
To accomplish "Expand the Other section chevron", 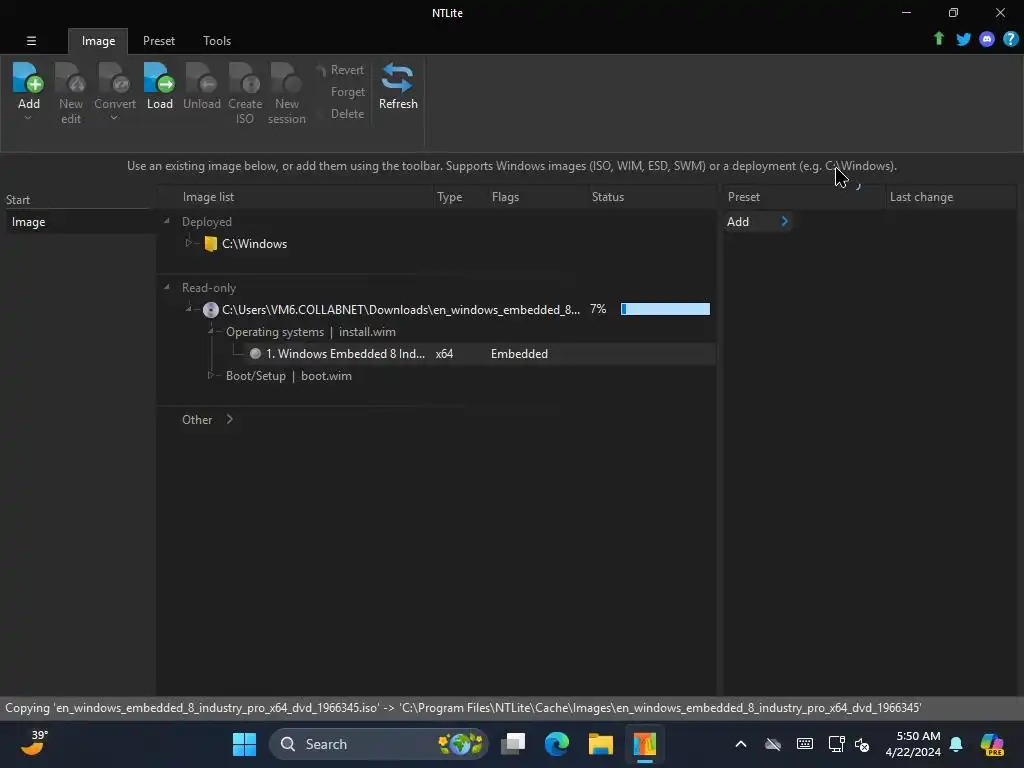I will click(230, 419).
